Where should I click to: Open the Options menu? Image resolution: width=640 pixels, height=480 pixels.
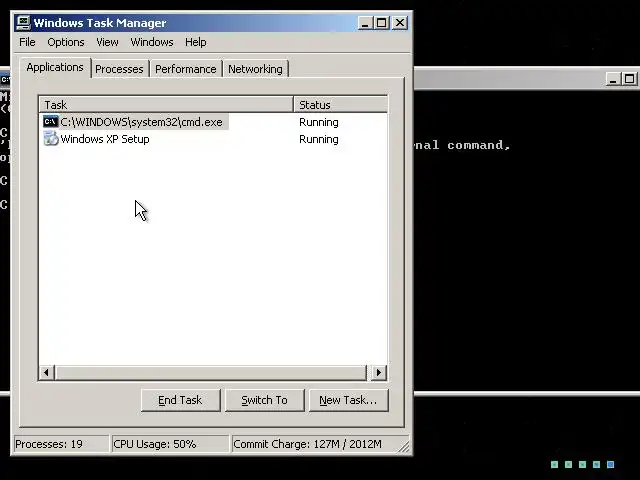point(66,42)
